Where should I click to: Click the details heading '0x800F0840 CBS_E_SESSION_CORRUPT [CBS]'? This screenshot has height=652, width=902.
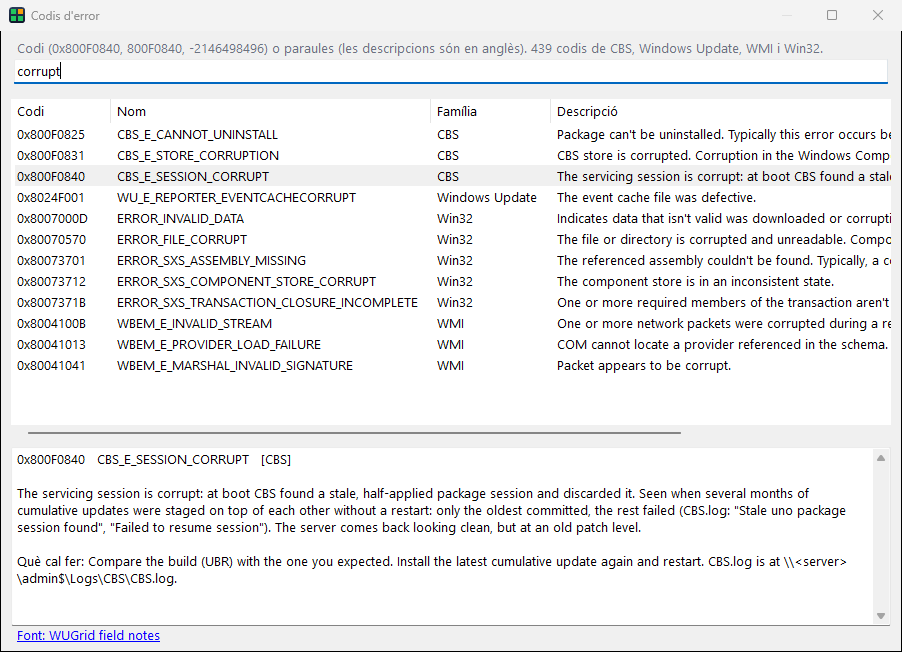(x=154, y=460)
